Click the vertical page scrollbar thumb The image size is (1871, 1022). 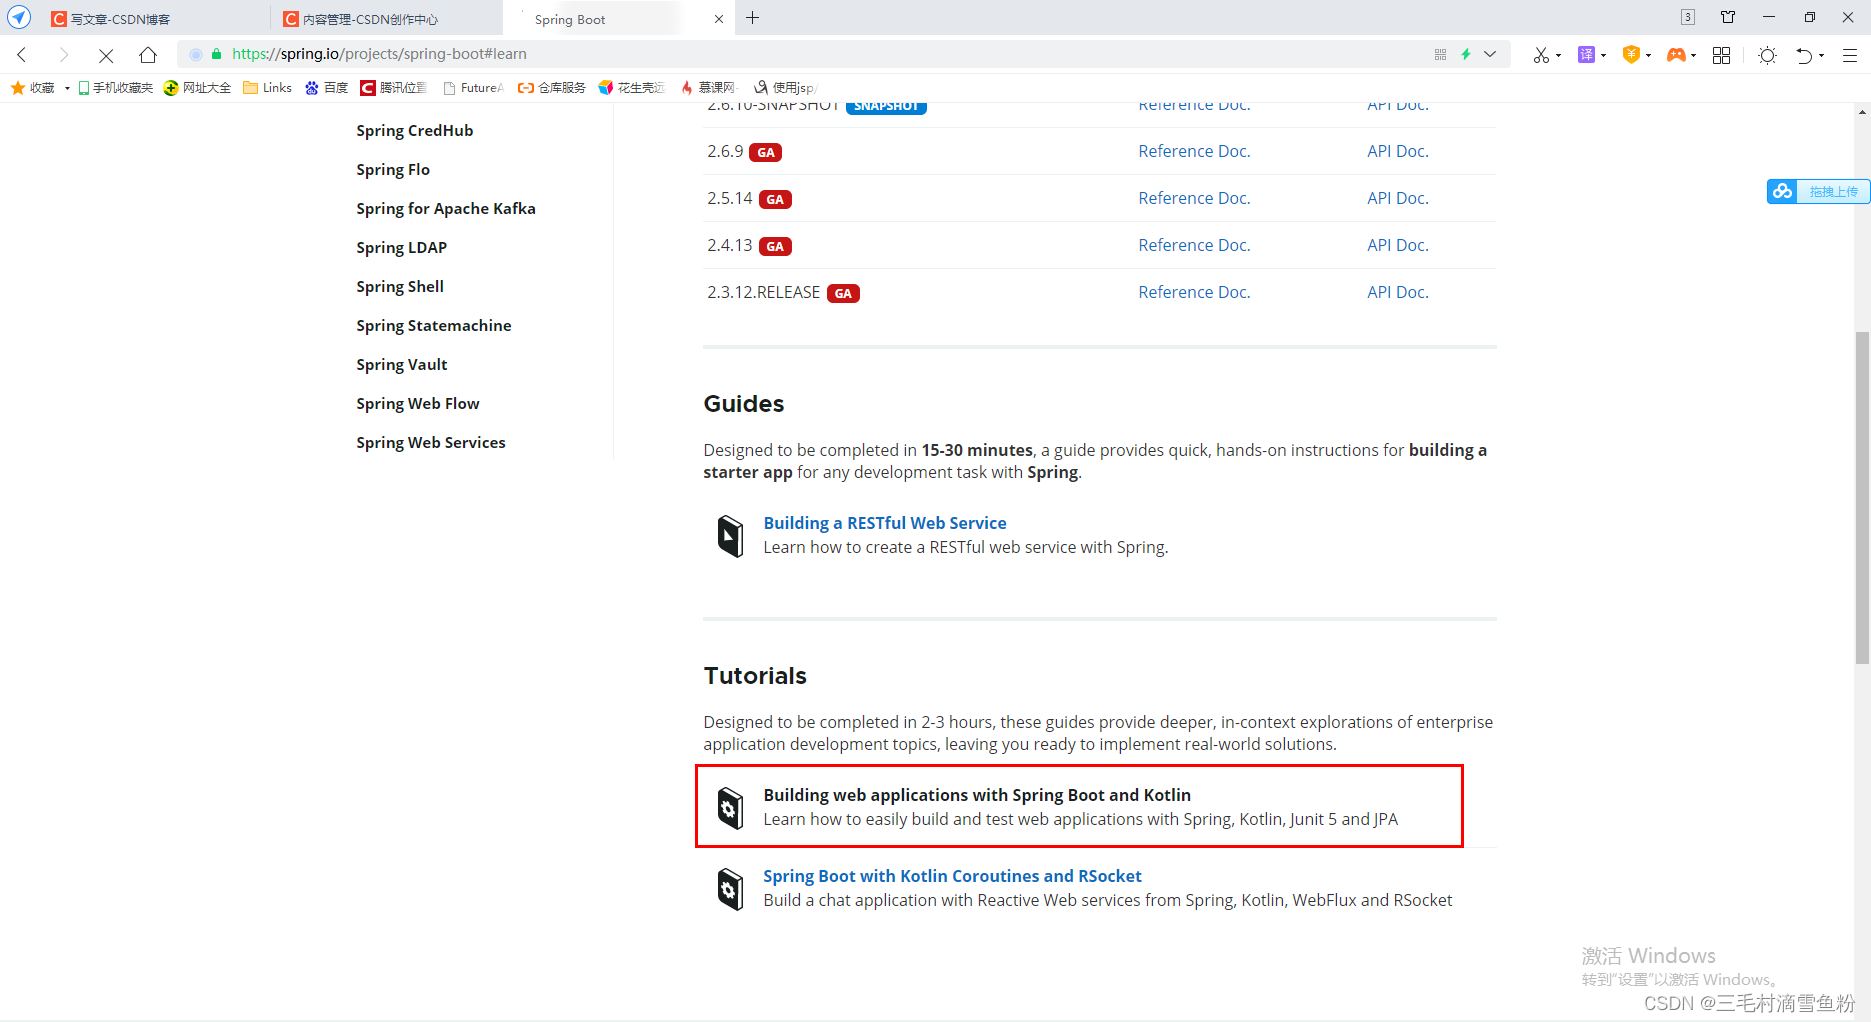(x=1862, y=497)
